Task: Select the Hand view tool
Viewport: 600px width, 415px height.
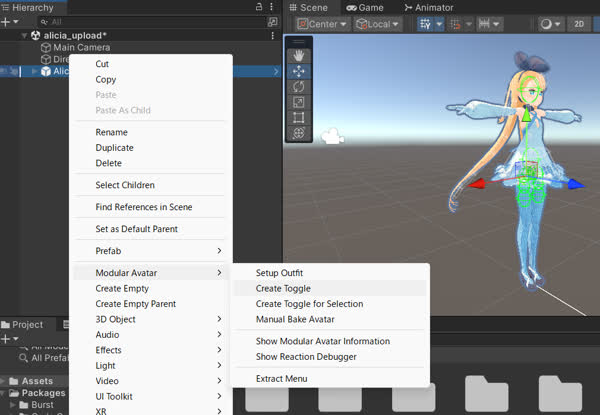Action: click(299, 56)
